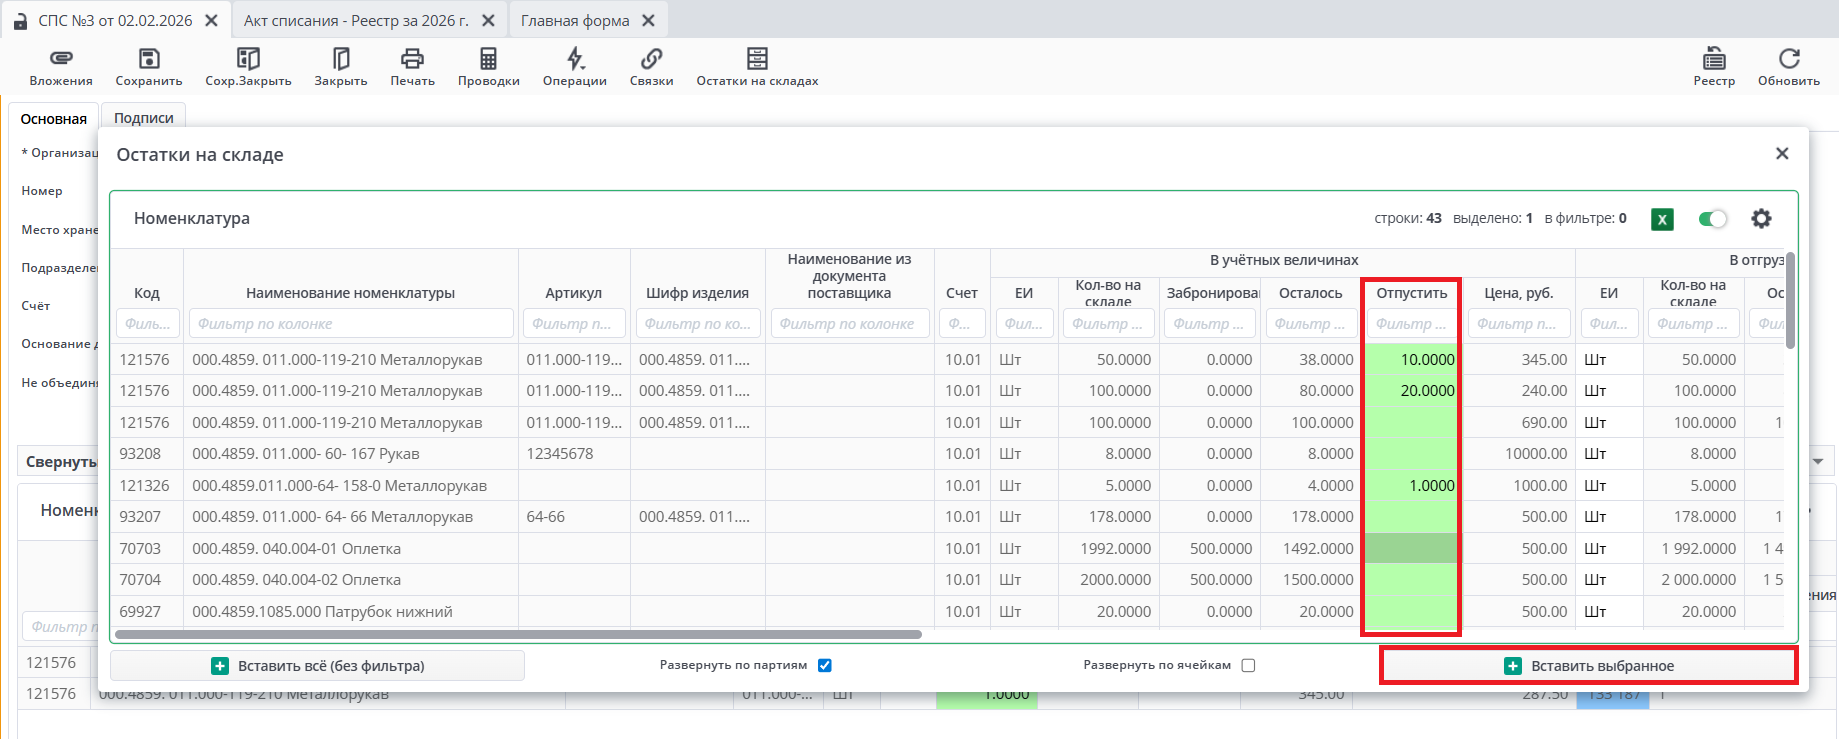
Task: Export table via green Excel icon
Action: point(1662,219)
